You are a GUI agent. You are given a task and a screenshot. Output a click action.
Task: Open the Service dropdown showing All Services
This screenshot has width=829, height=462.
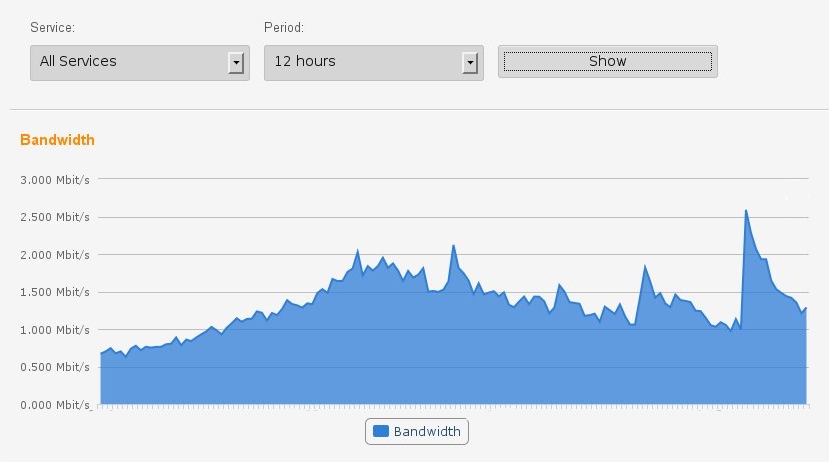[140, 63]
